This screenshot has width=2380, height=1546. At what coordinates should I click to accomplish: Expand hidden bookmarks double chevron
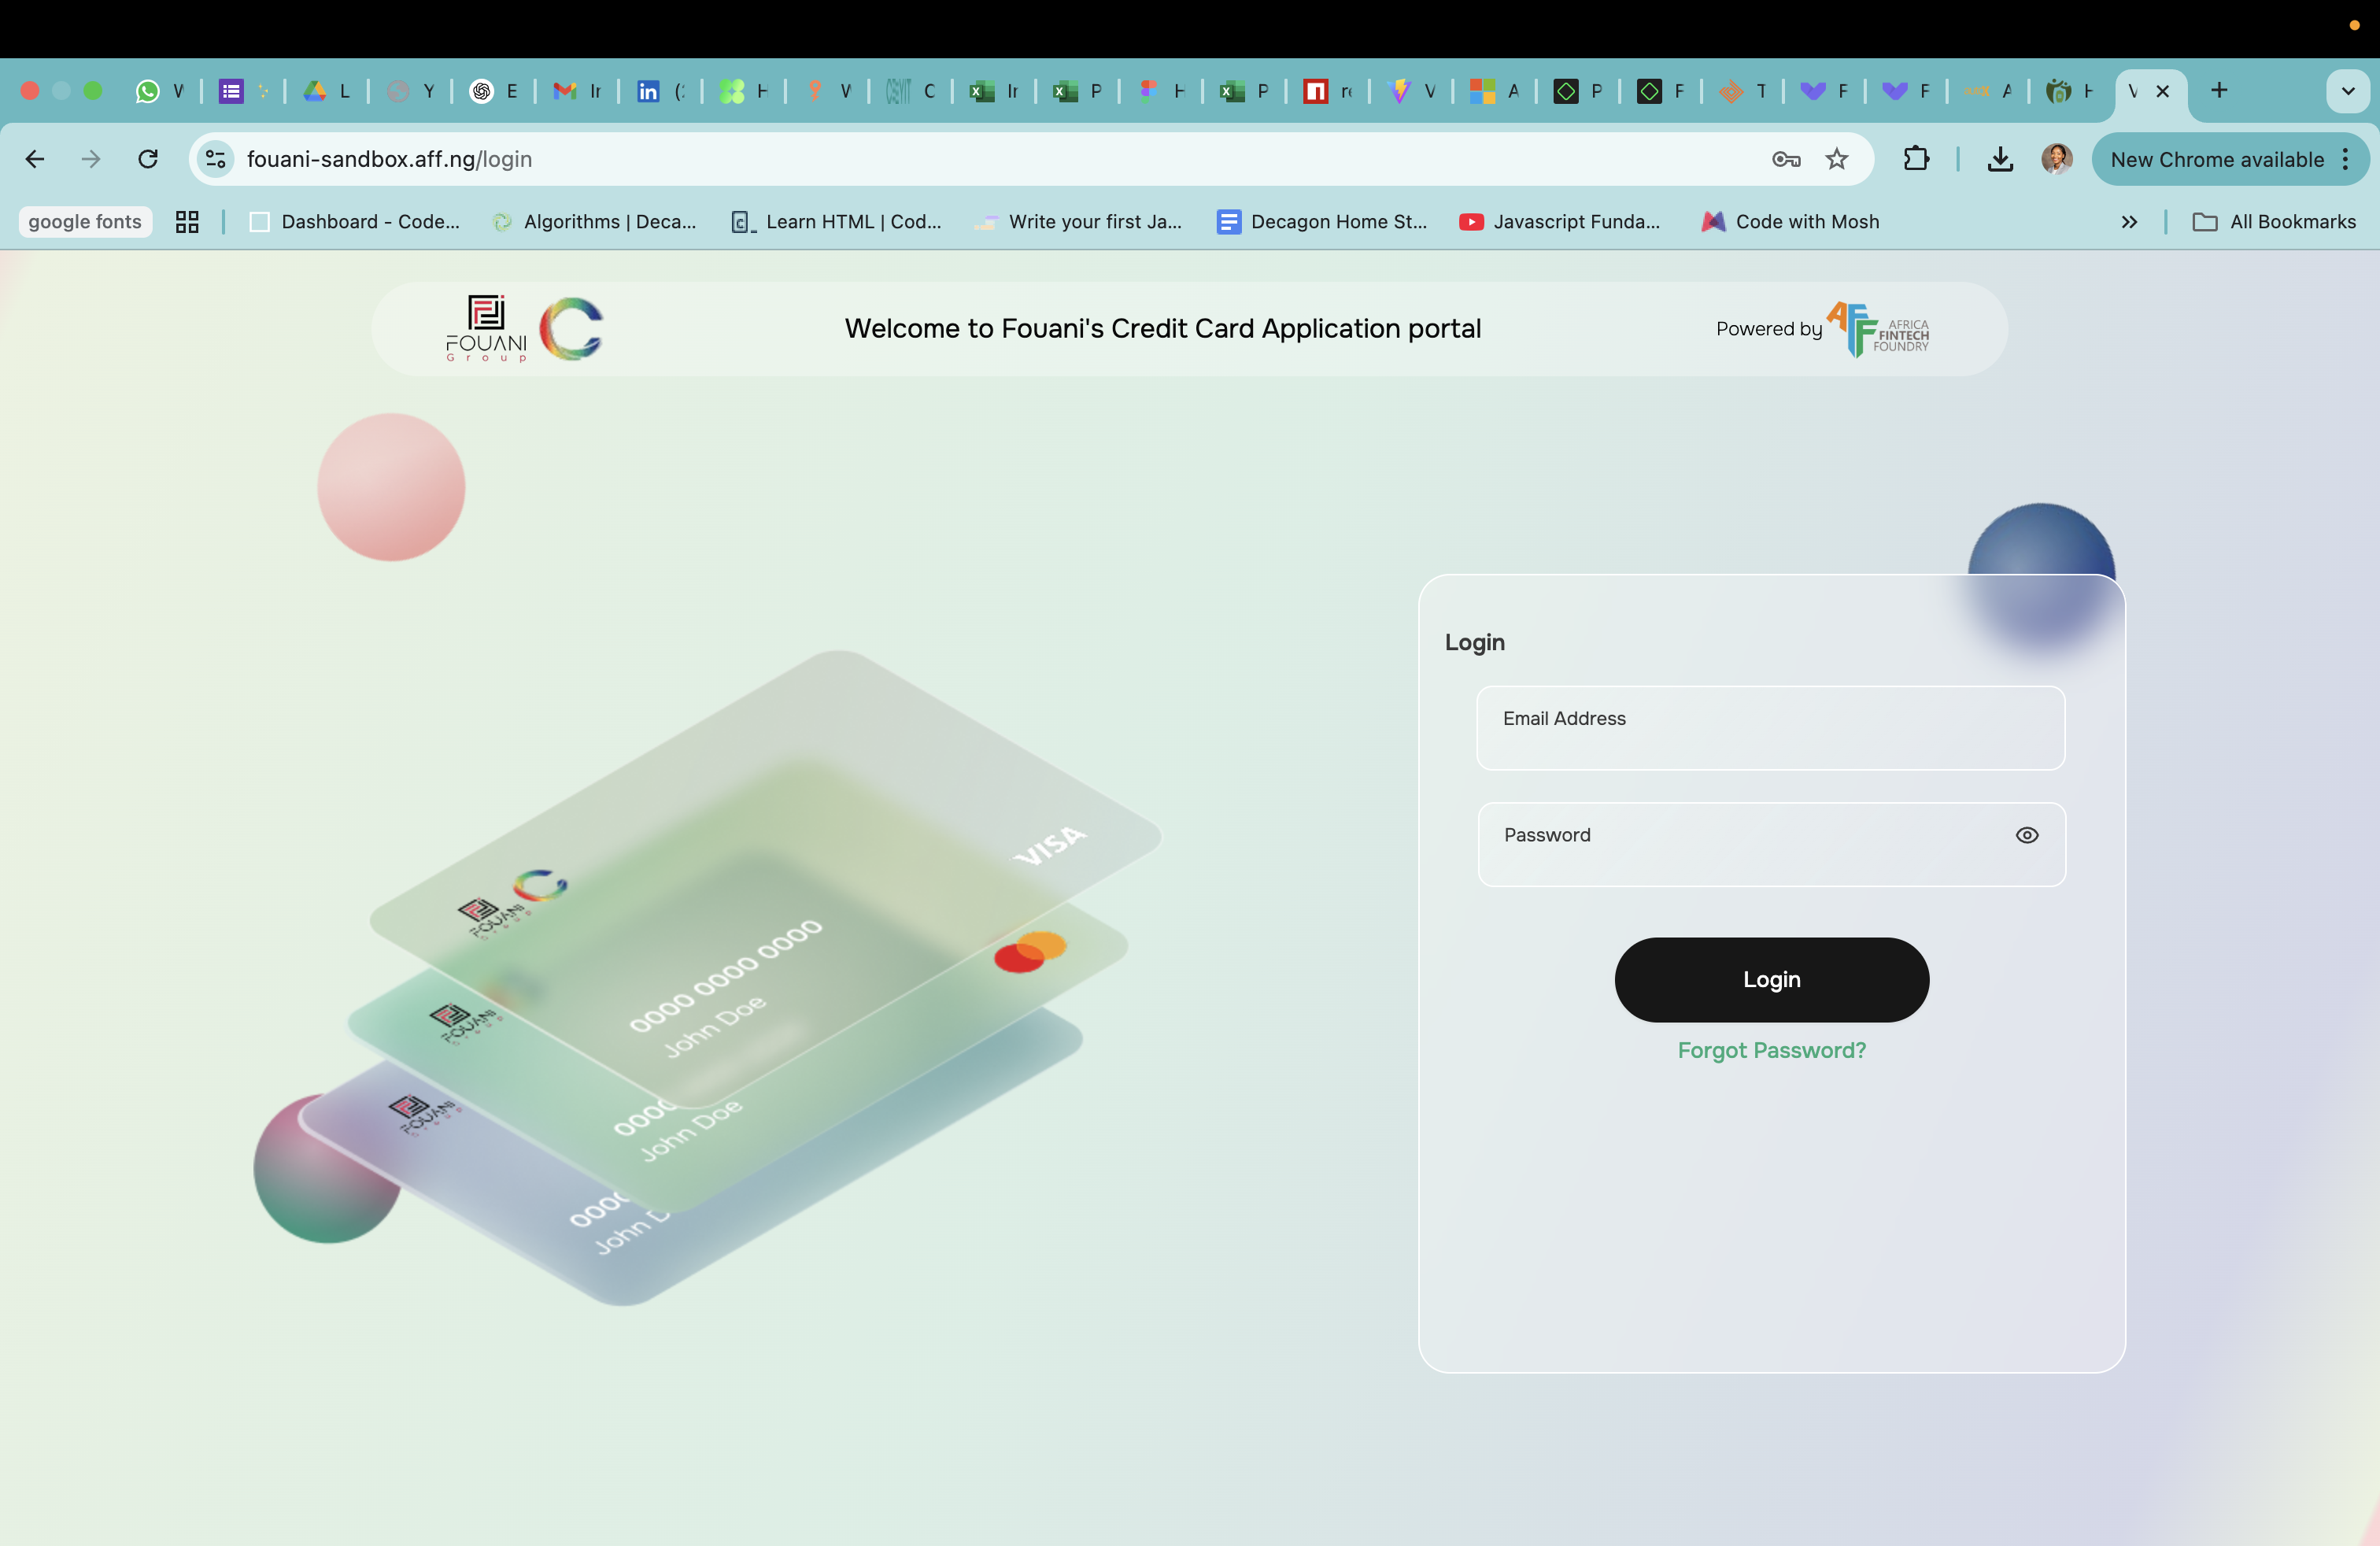click(2129, 222)
